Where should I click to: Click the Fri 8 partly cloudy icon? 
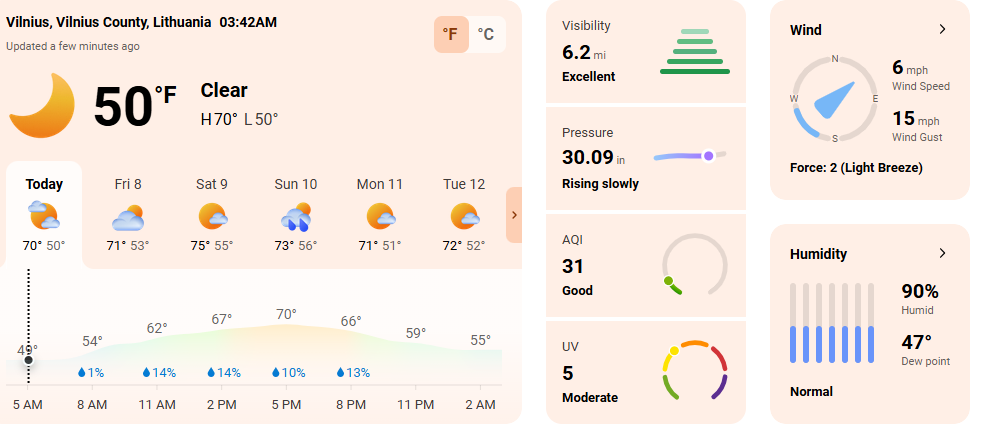128,217
